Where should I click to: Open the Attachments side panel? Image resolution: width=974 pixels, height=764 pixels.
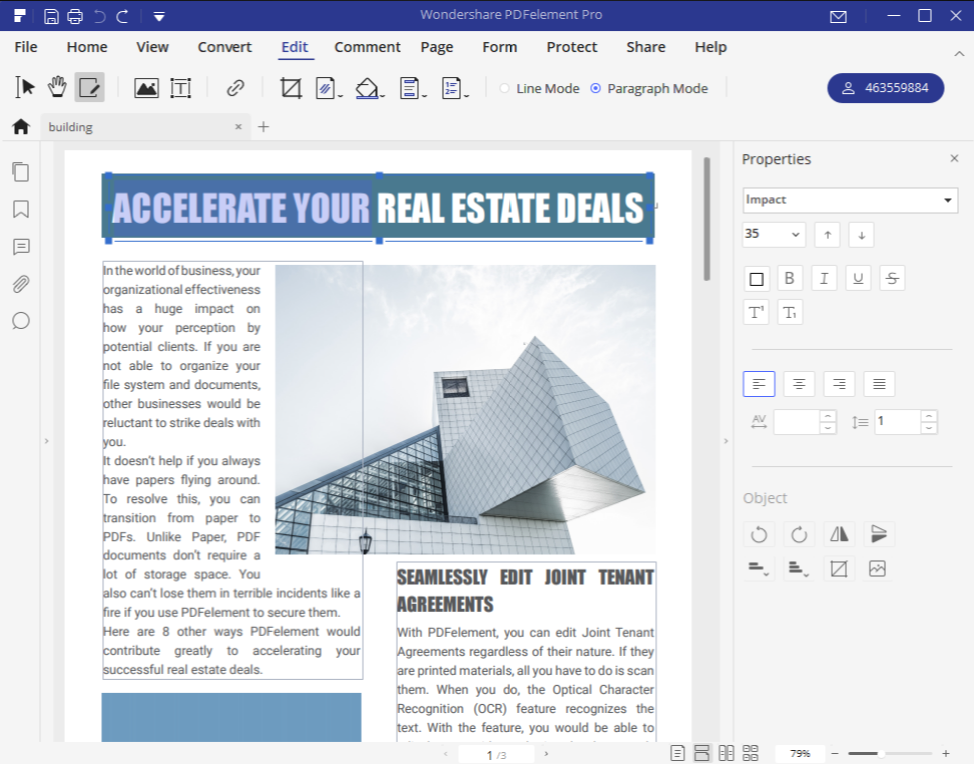pos(20,284)
